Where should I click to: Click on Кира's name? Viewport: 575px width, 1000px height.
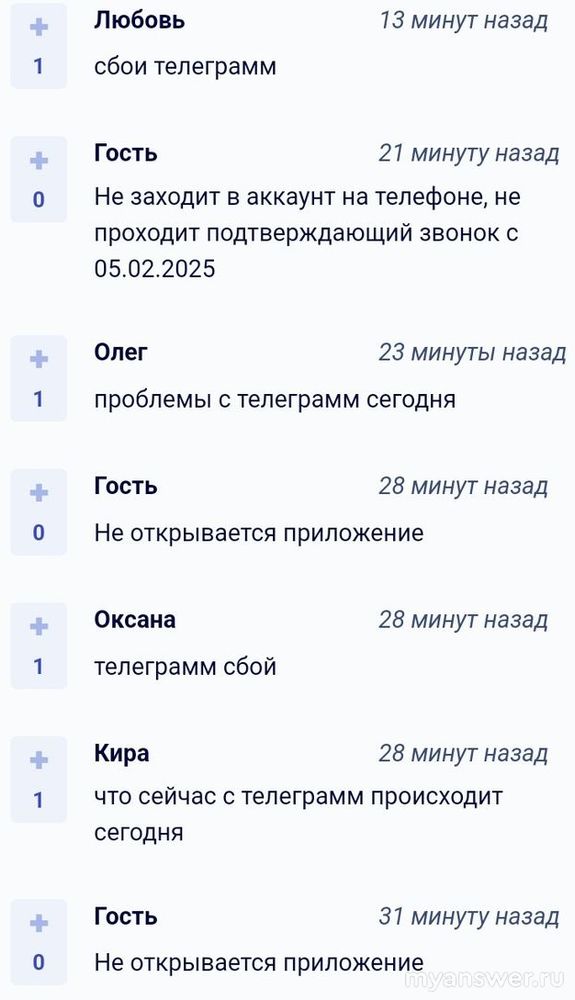[x=122, y=754]
